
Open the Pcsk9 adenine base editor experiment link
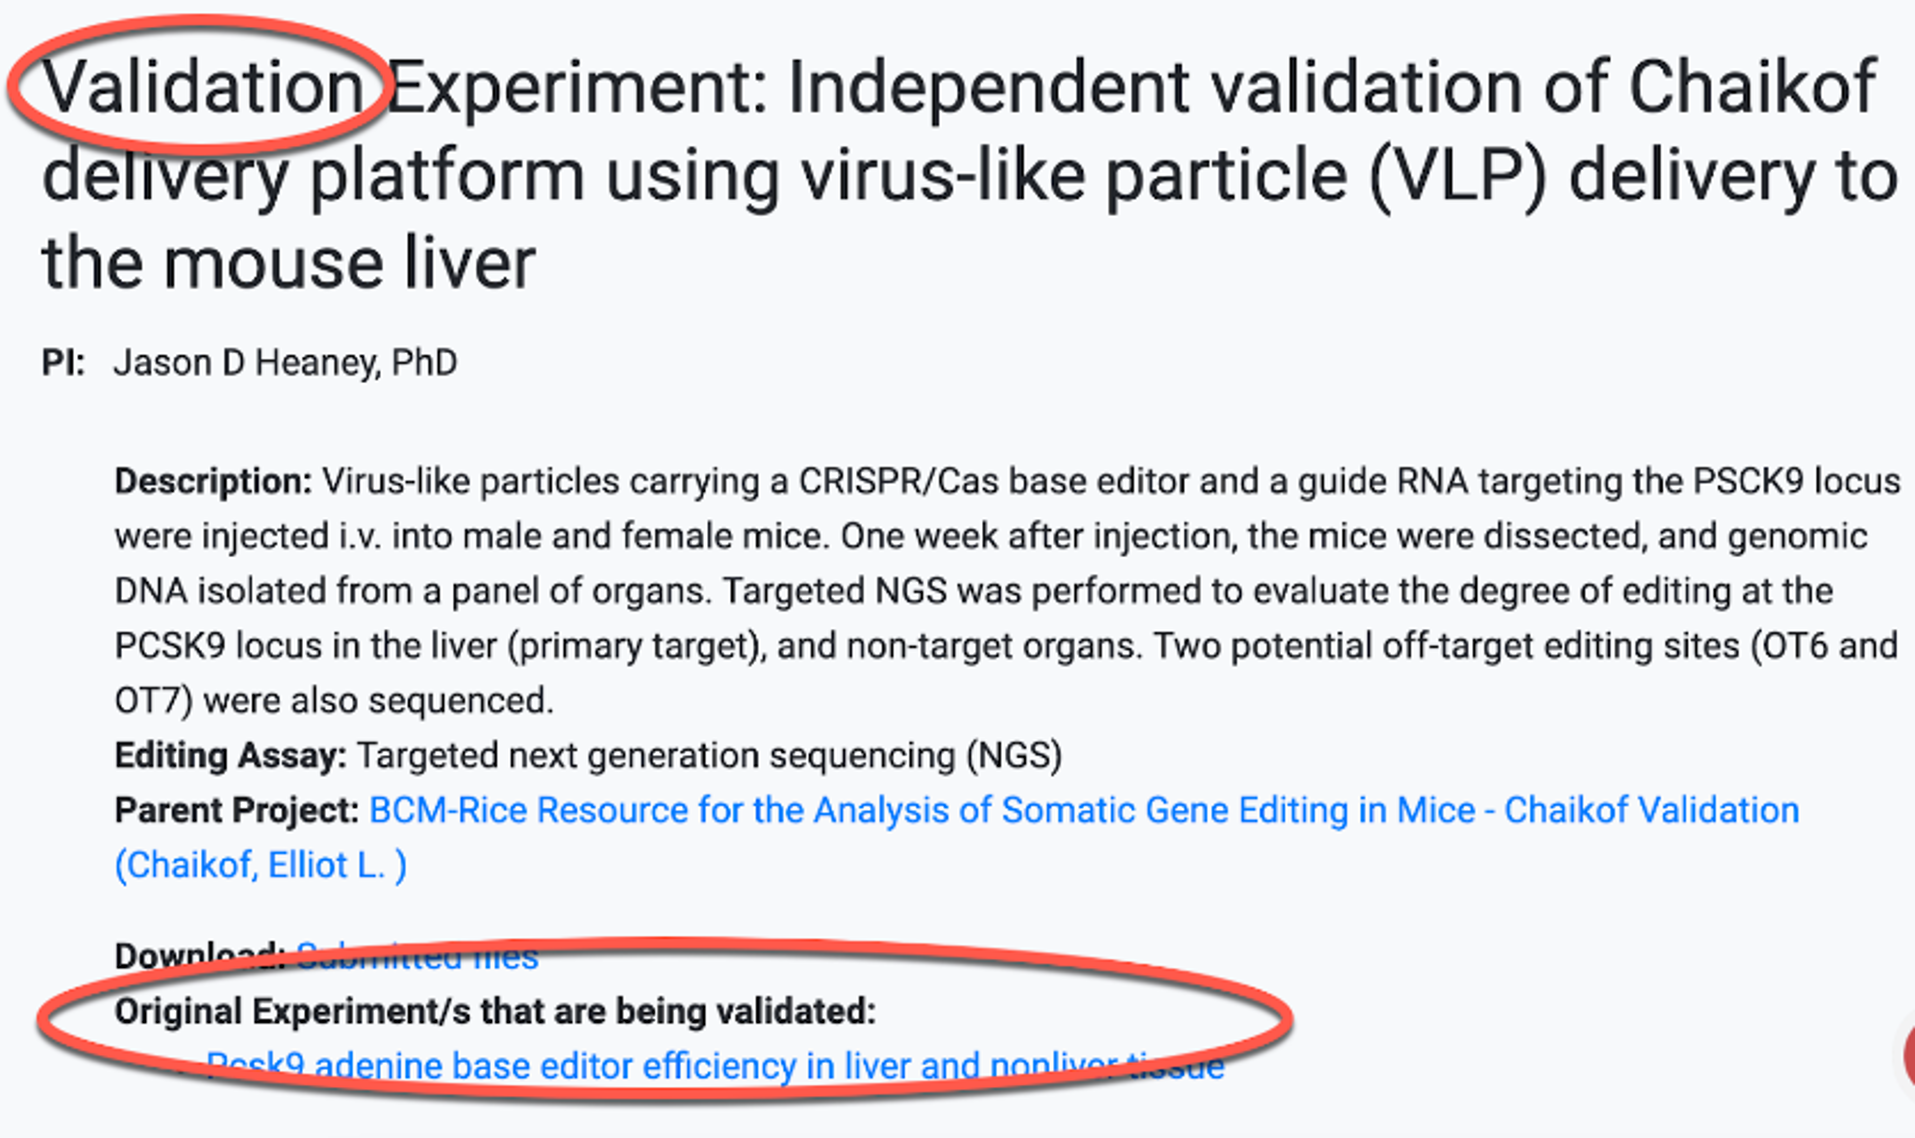[x=714, y=1066]
